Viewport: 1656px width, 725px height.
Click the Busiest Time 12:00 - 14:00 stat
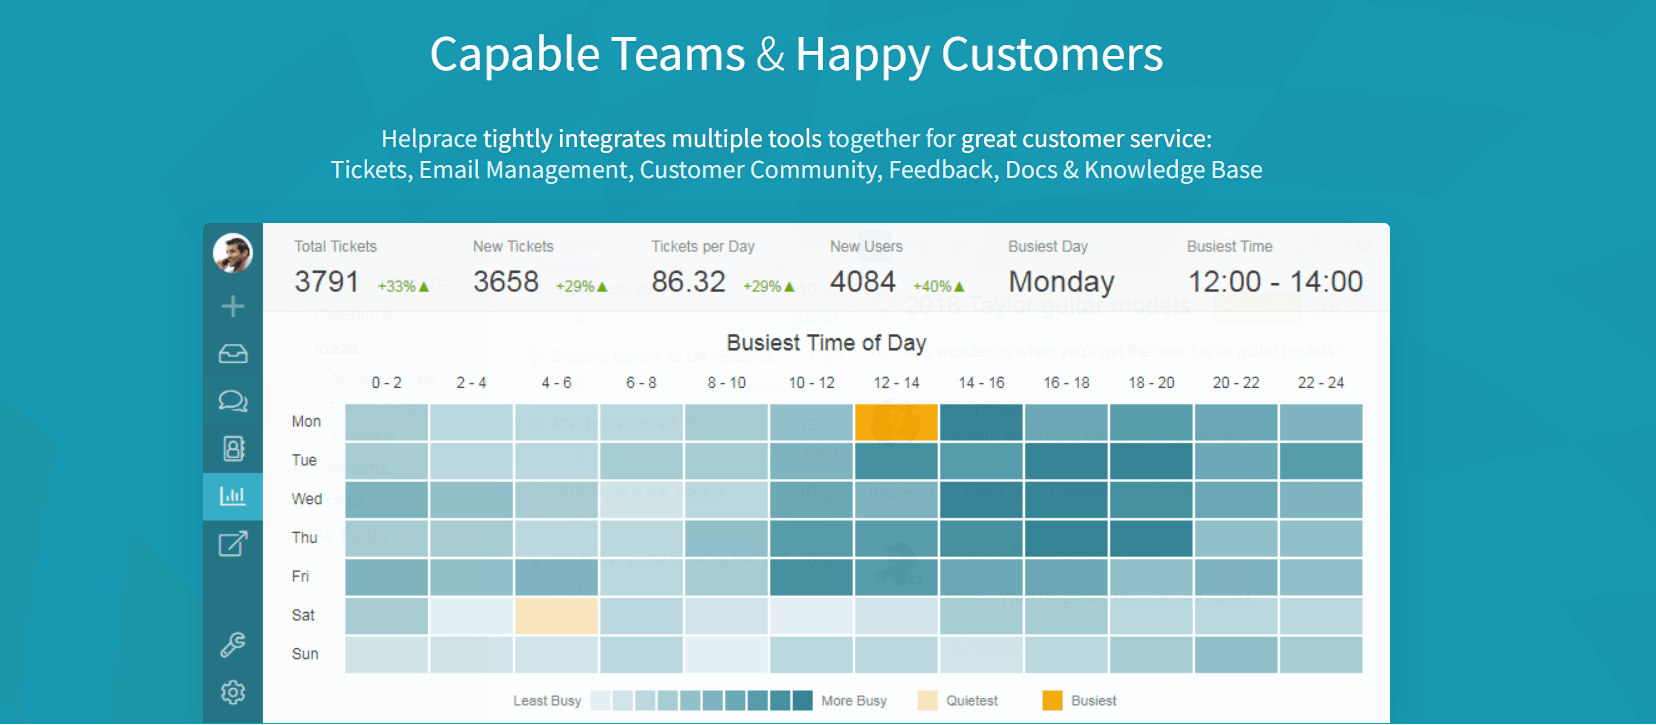1275,269
